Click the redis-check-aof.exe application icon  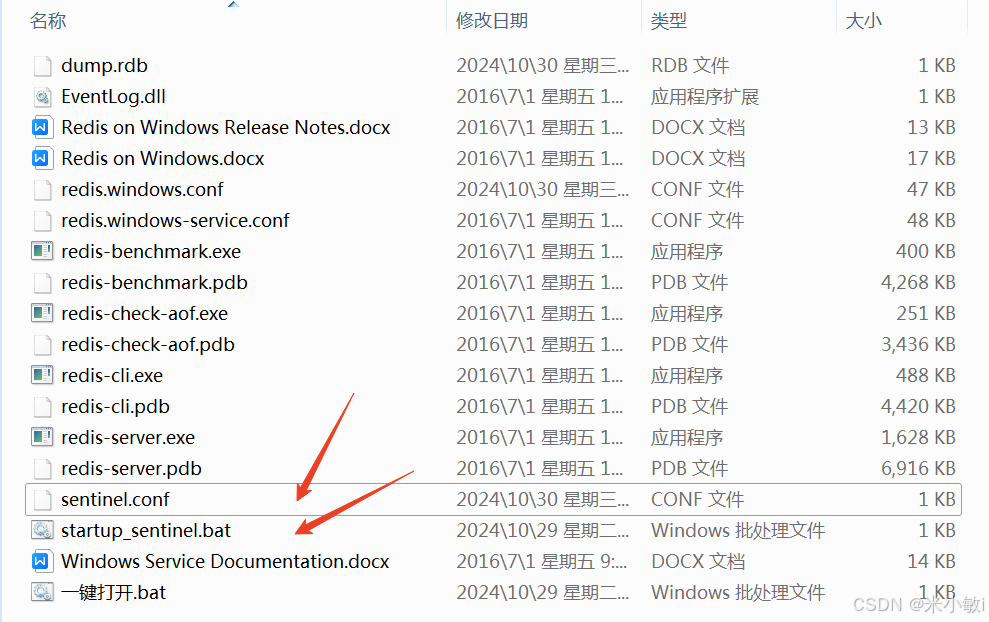(x=42, y=314)
